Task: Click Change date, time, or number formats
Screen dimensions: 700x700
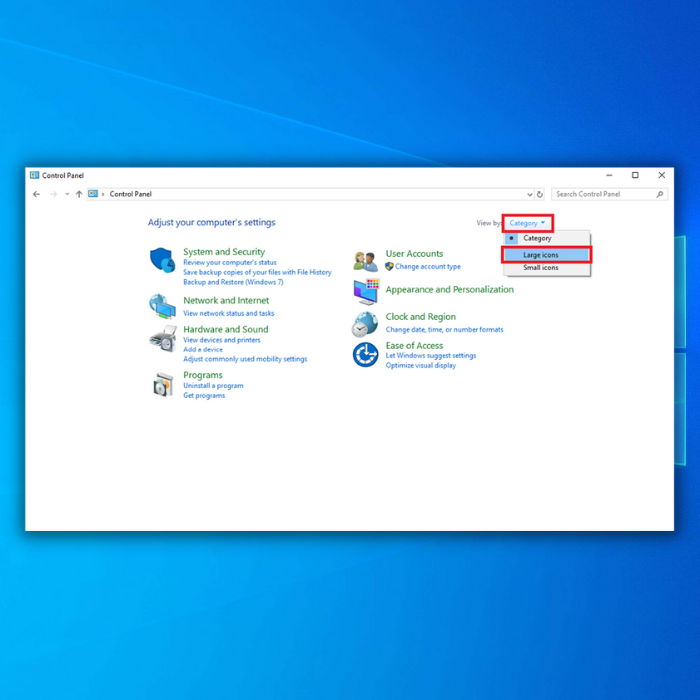Action: 444,329
